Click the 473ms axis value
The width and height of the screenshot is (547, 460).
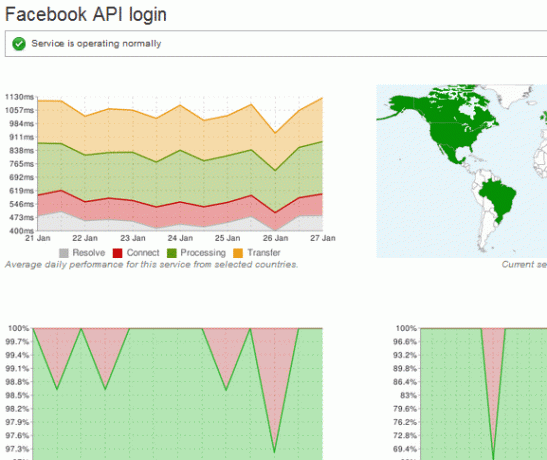pos(21,218)
